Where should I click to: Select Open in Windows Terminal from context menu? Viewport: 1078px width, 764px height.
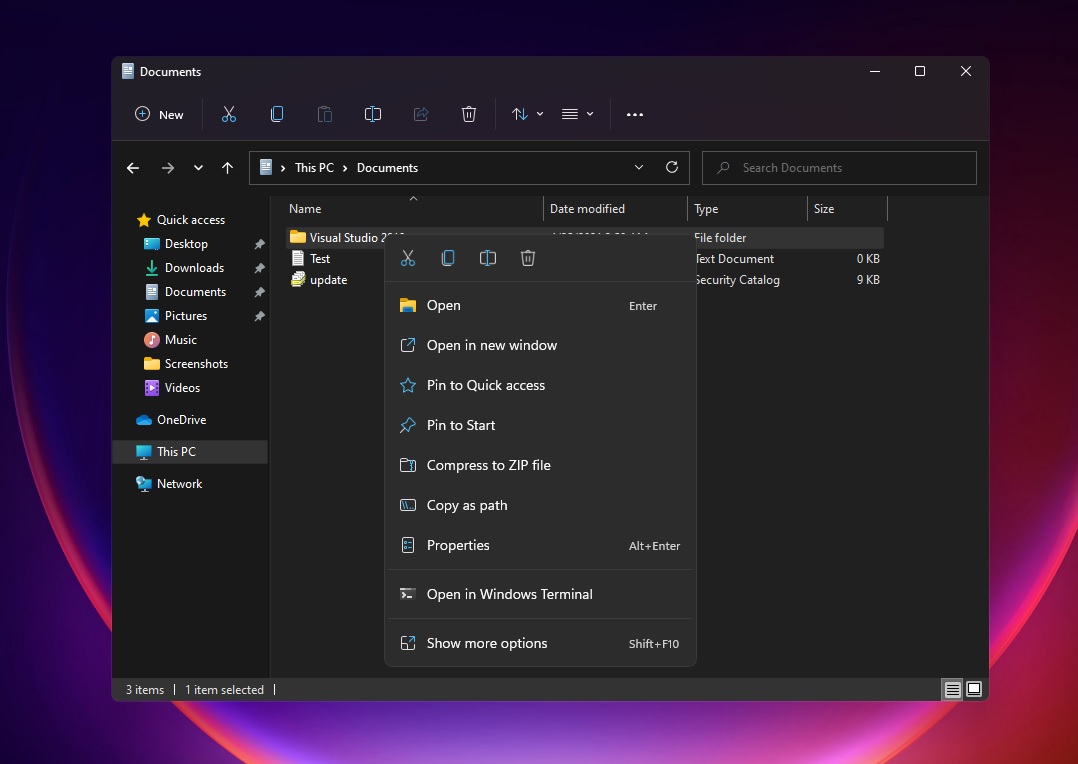point(510,594)
